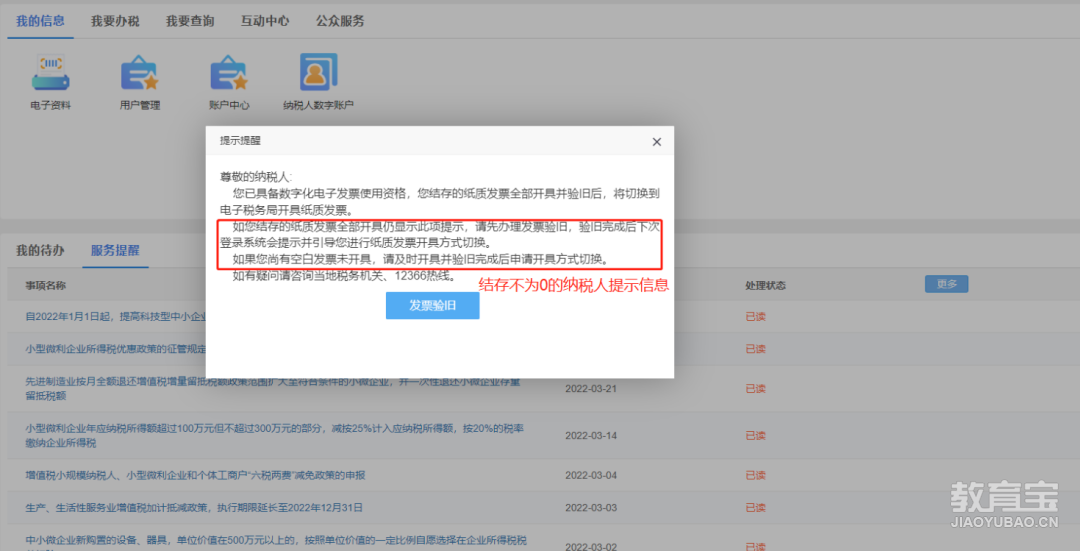Click the date 2022-03-21
Viewport: 1080px width, 551px height.
tap(591, 388)
